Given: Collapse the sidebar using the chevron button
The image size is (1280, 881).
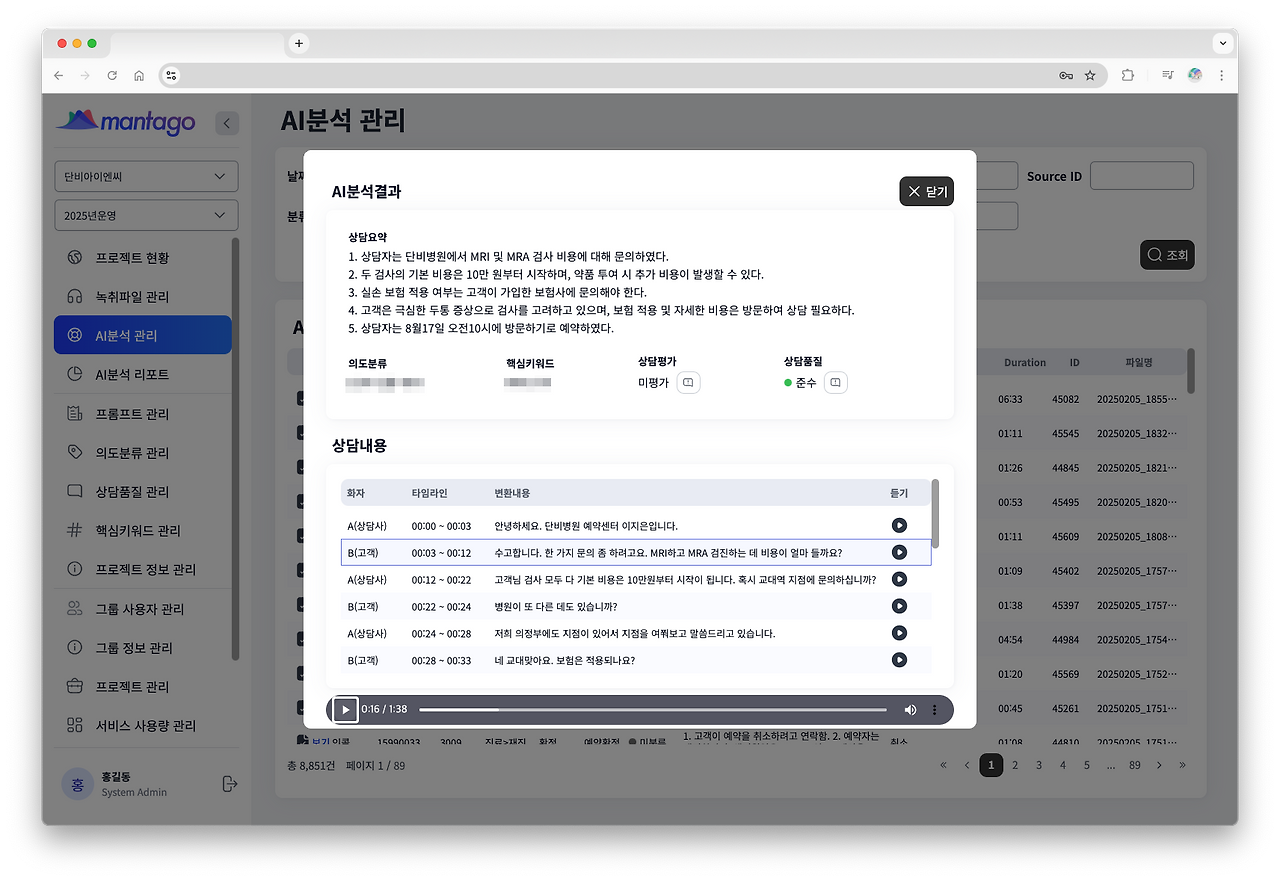Looking at the screenshot, I should click(x=227, y=123).
